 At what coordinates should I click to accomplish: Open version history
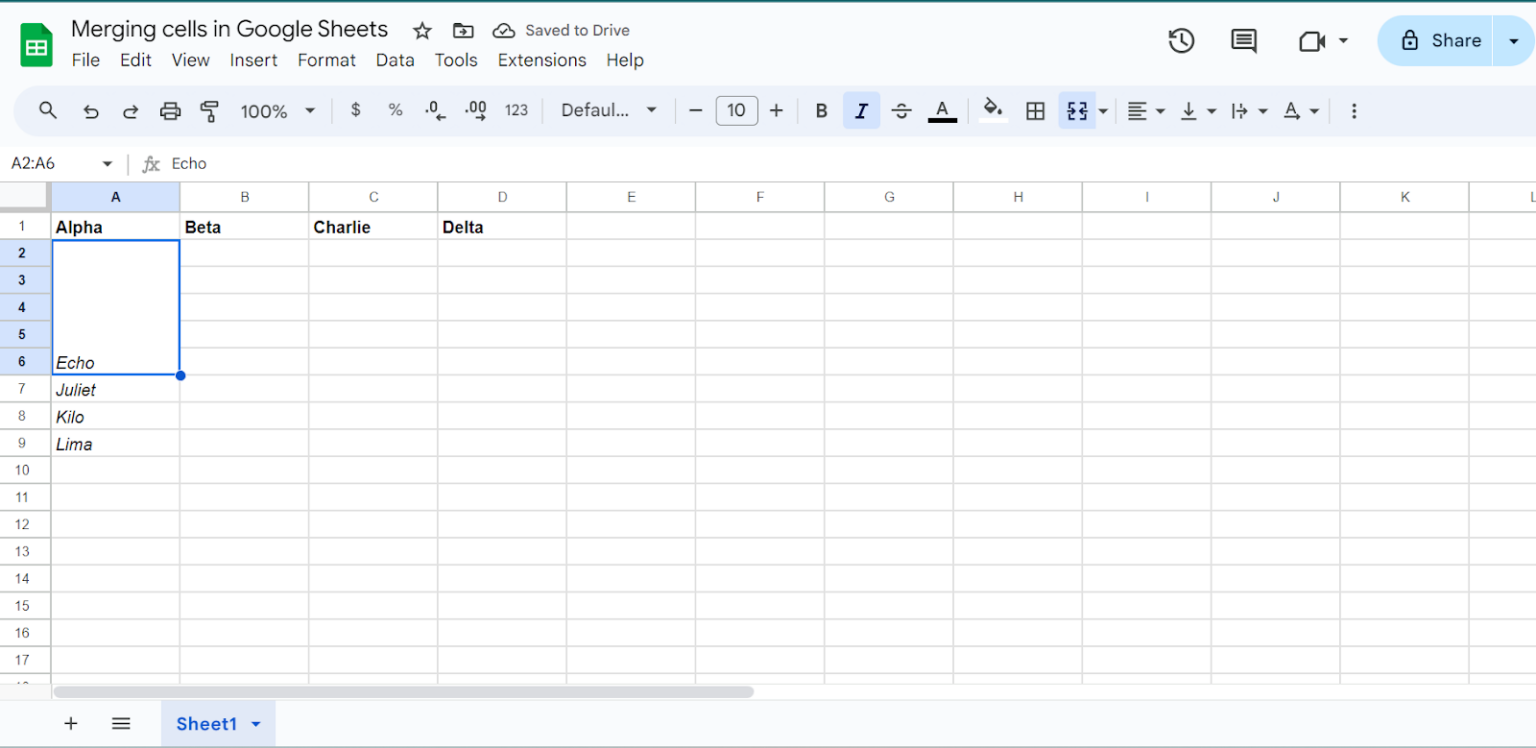coord(1181,41)
